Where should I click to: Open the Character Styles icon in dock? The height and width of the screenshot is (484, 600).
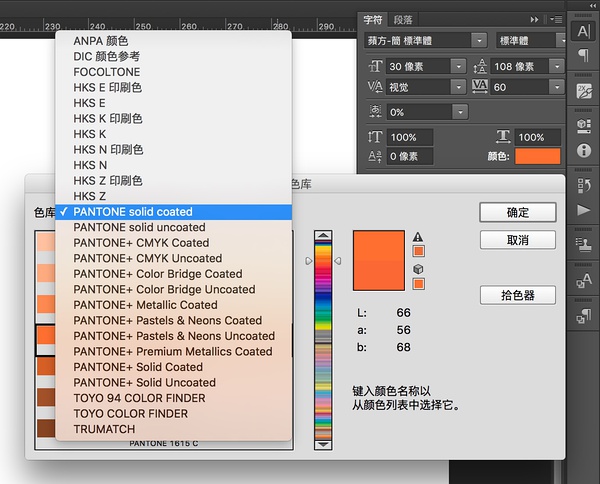click(x=584, y=280)
